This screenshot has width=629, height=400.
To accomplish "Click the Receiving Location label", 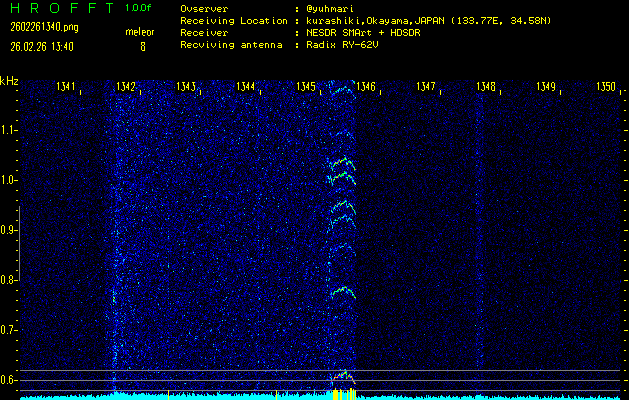I will coord(234,21).
